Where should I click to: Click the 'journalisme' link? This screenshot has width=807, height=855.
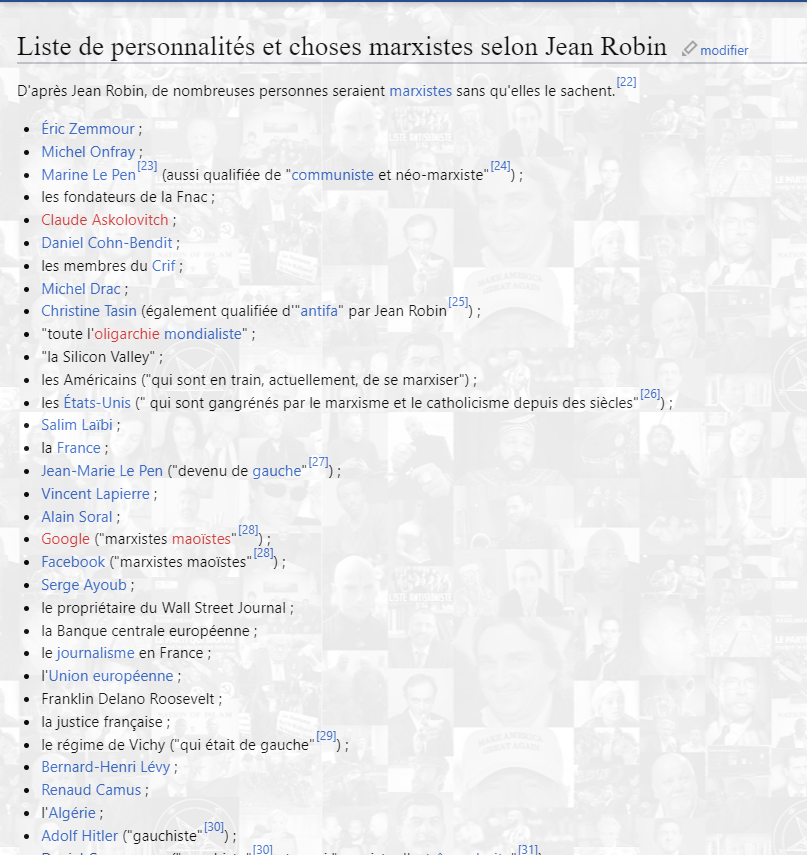(x=95, y=653)
